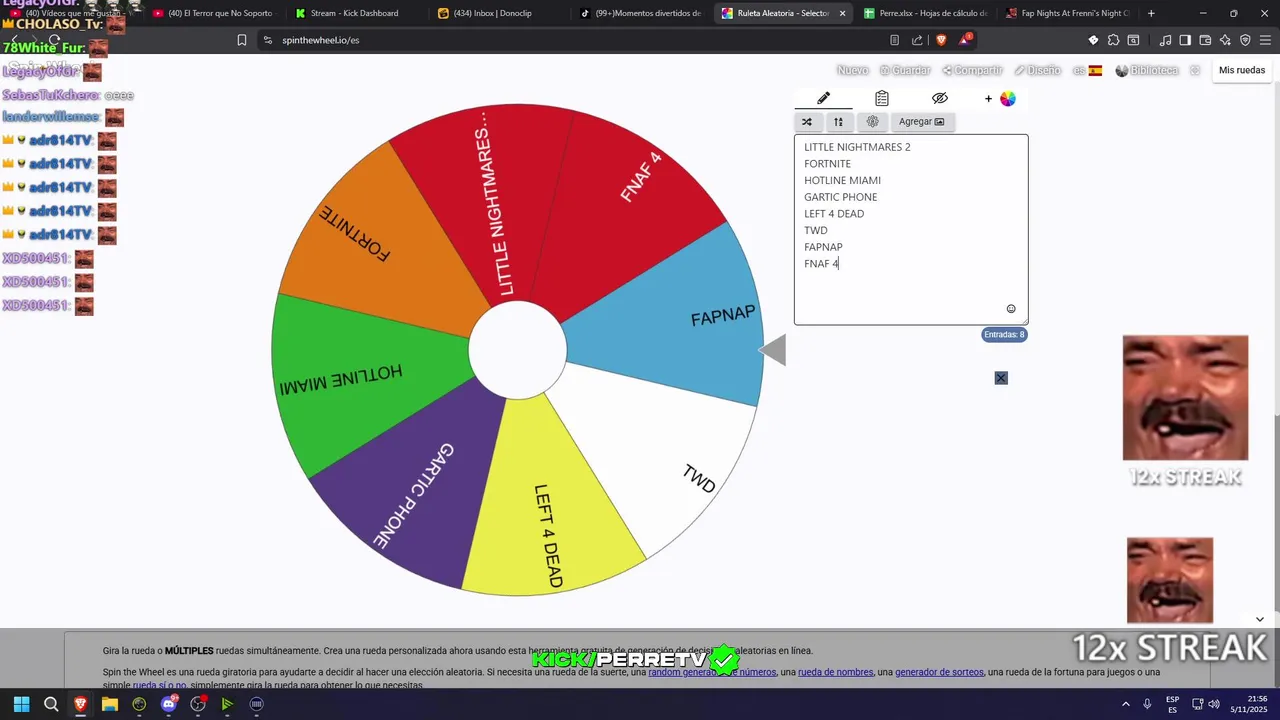Image resolution: width=1280 pixels, height=720 pixels.
Task: Toggle the hide entries eye icon
Action: click(x=939, y=98)
